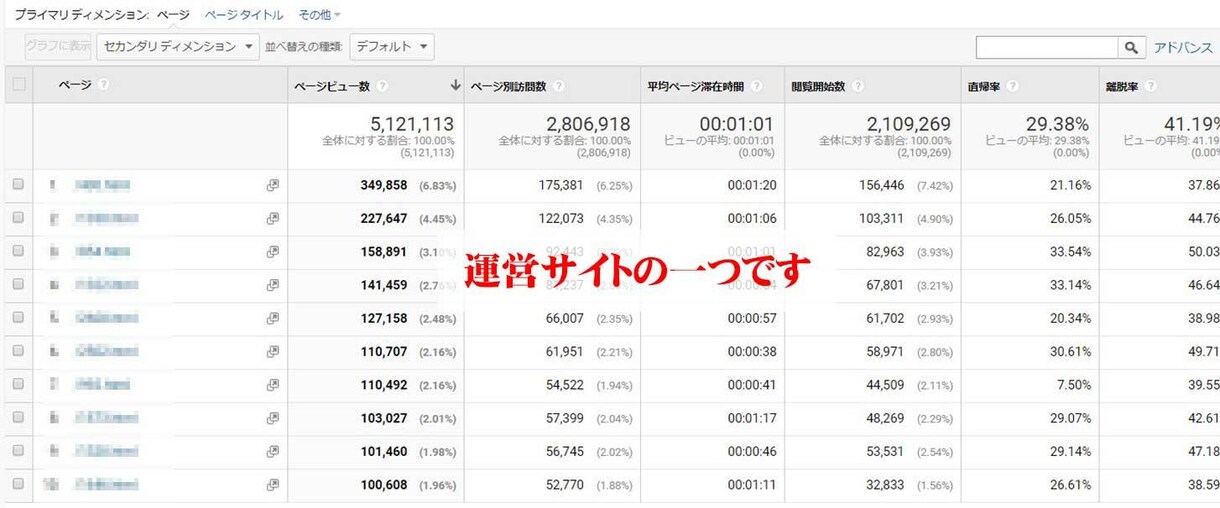
Task: Open page in new window for 227,647 row
Action: click(x=272, y=218)
